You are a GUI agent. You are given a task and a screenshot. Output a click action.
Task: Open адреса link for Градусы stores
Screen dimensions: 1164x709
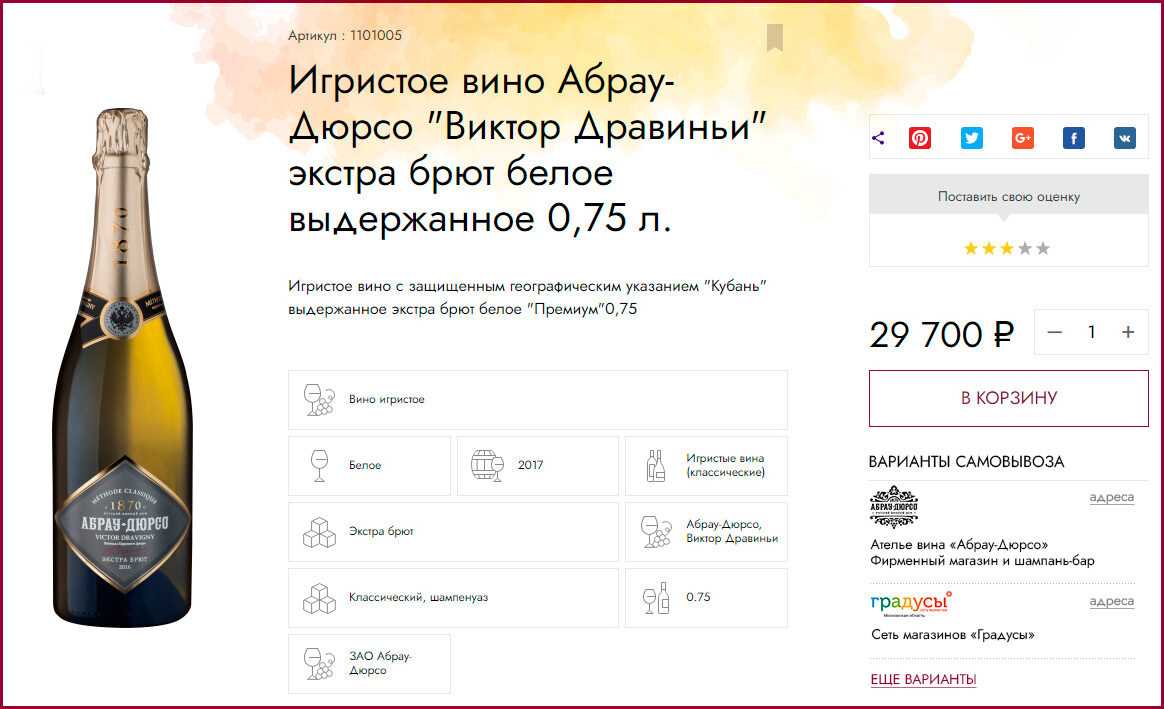point(1111,601)
